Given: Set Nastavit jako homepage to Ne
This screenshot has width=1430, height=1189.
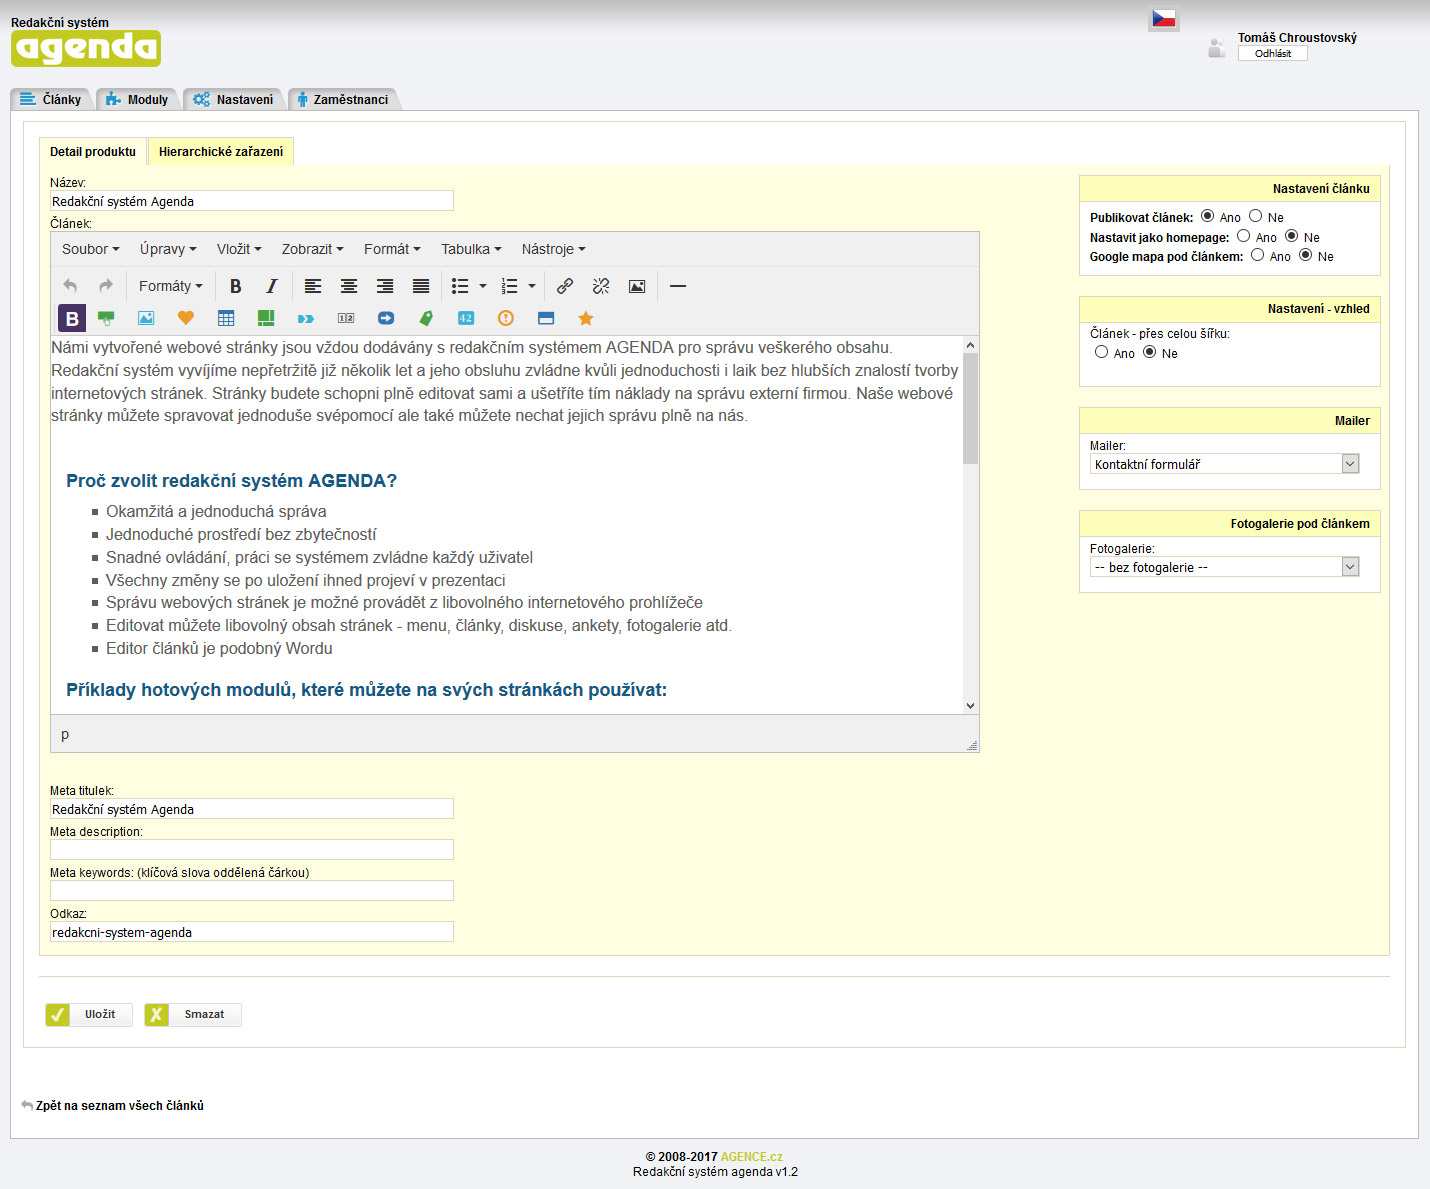Looking at the screenshot, I should (1292, 236).
